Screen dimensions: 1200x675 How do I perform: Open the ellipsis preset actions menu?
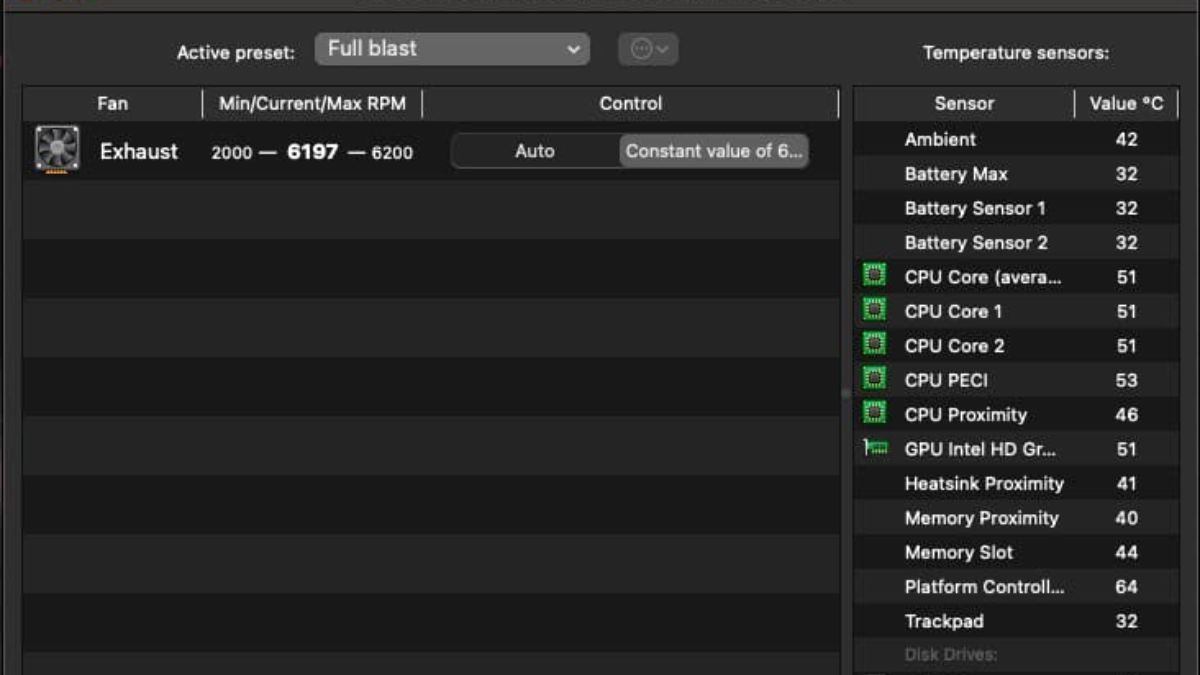648,49
